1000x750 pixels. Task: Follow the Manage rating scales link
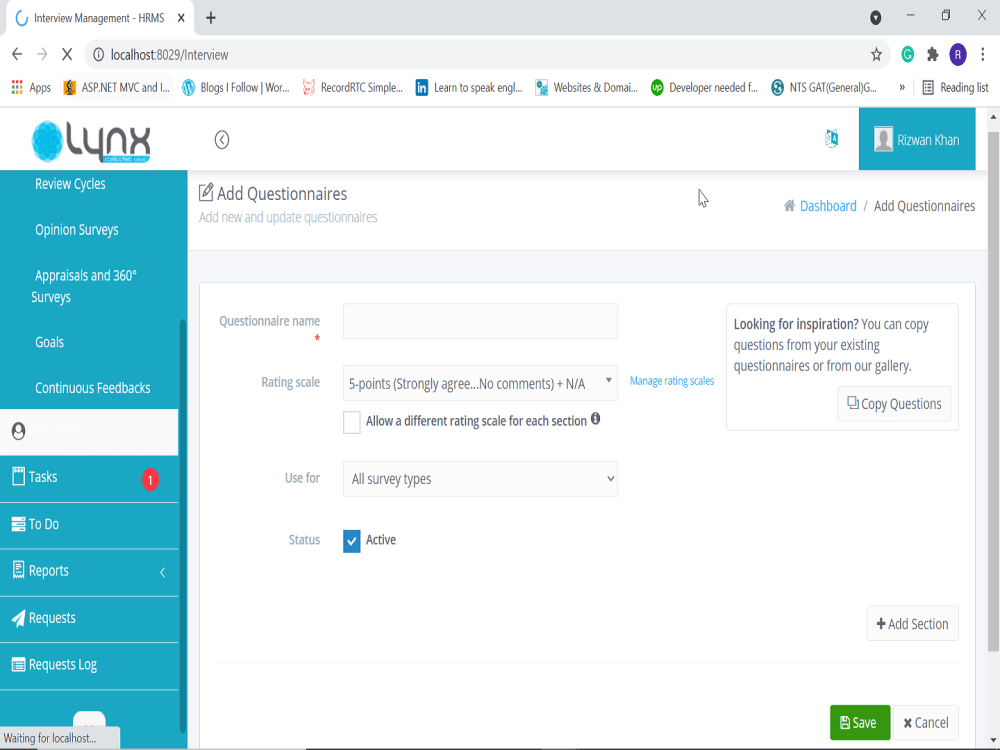[x=672, y=381]
